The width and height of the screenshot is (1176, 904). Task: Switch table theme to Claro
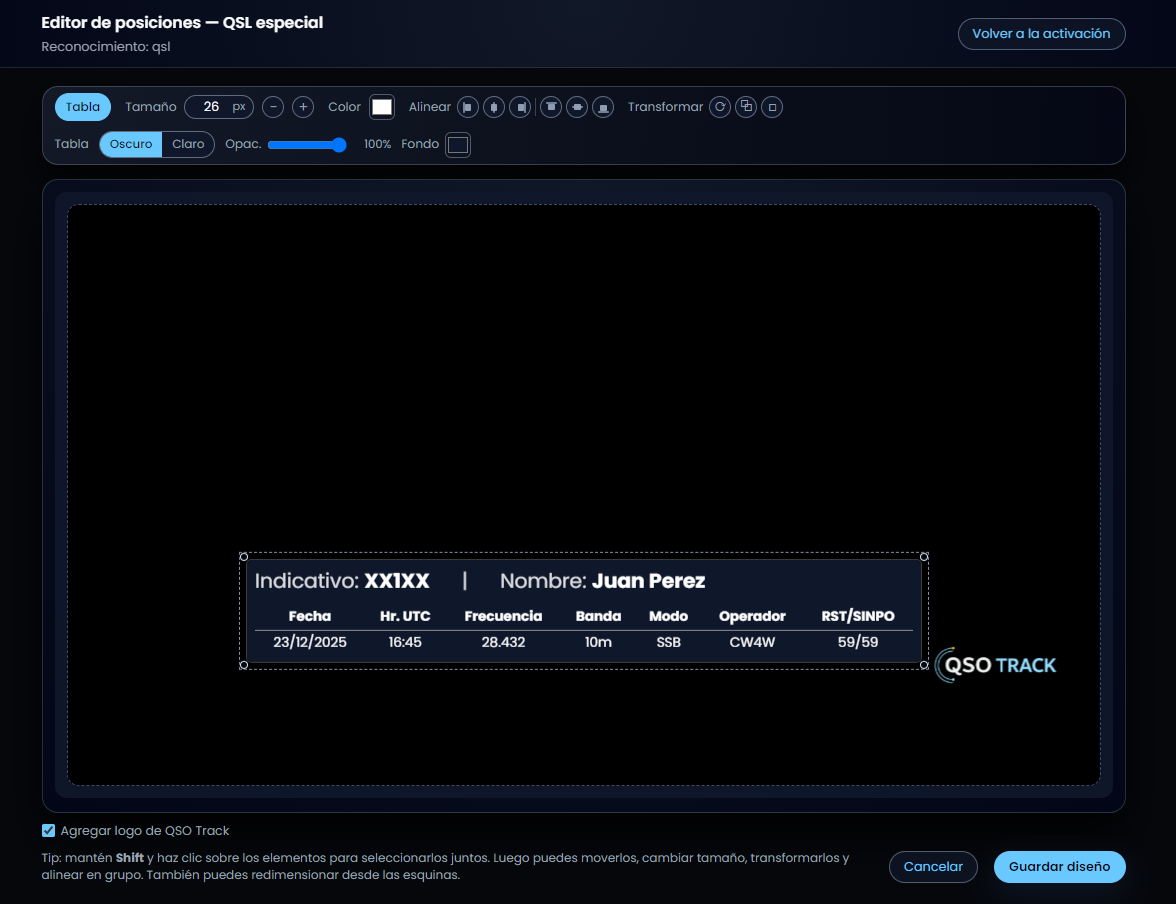pyautogui.click(x=188, y=144)
